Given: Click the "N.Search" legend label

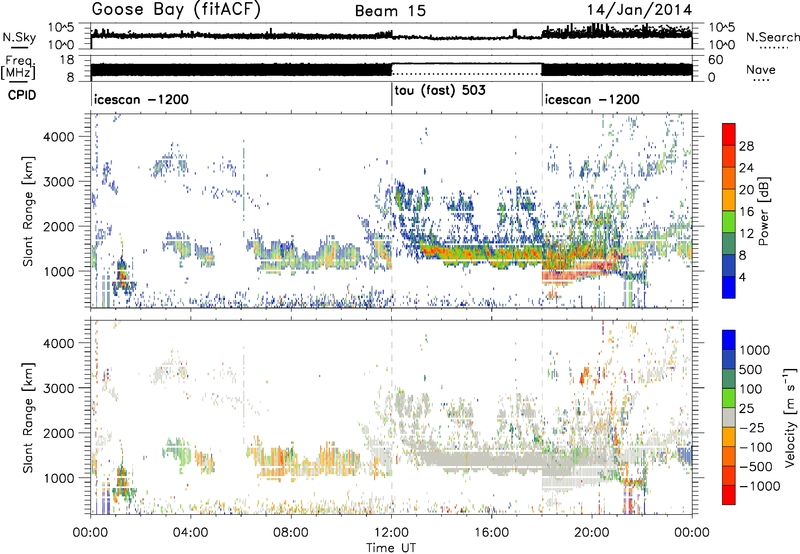Looking at the screenshot, I should (772, 37).
